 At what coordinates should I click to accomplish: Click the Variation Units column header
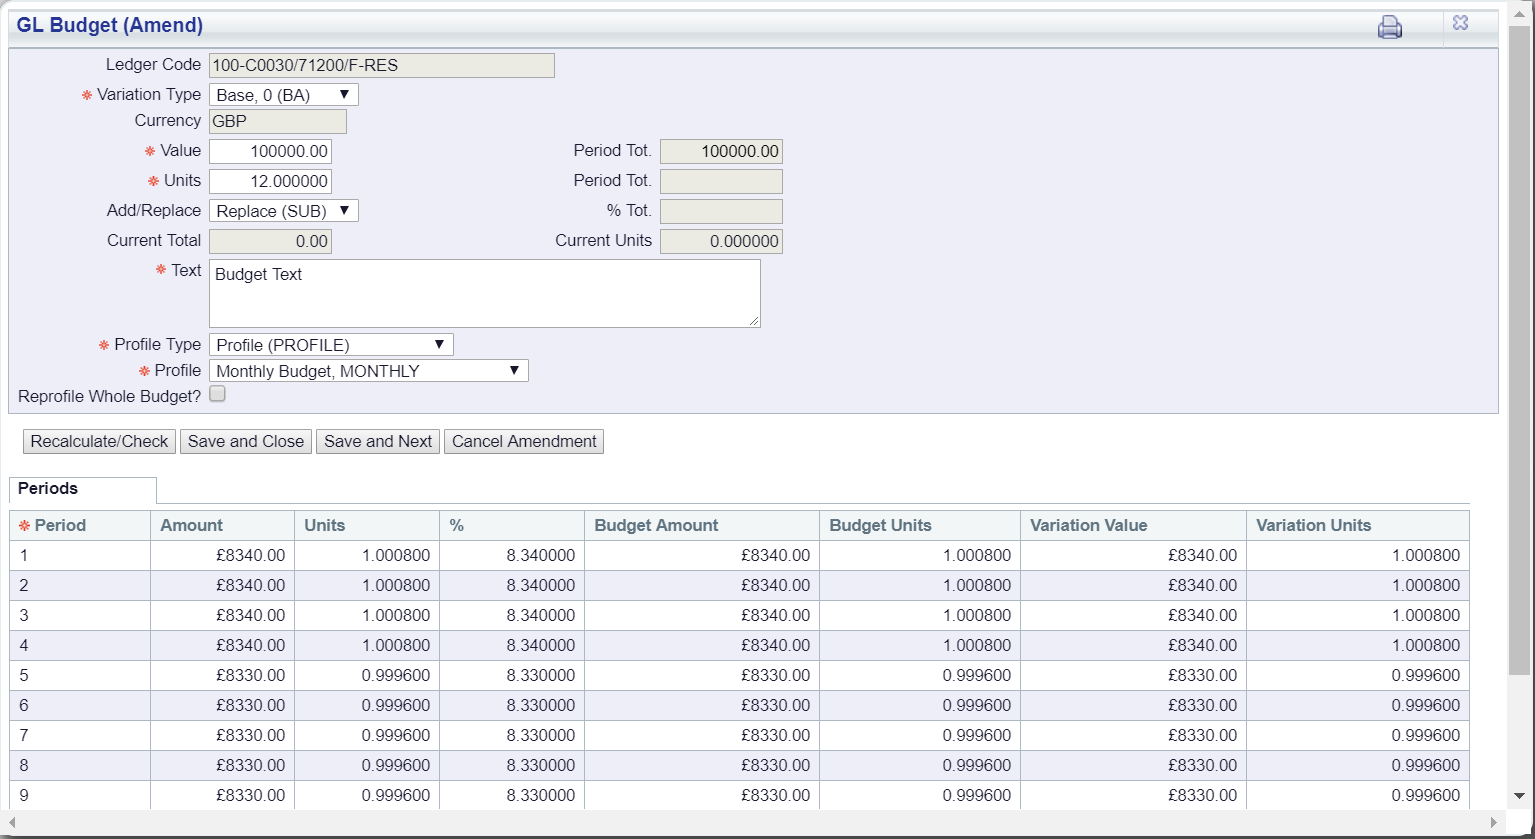[1358, 525]
